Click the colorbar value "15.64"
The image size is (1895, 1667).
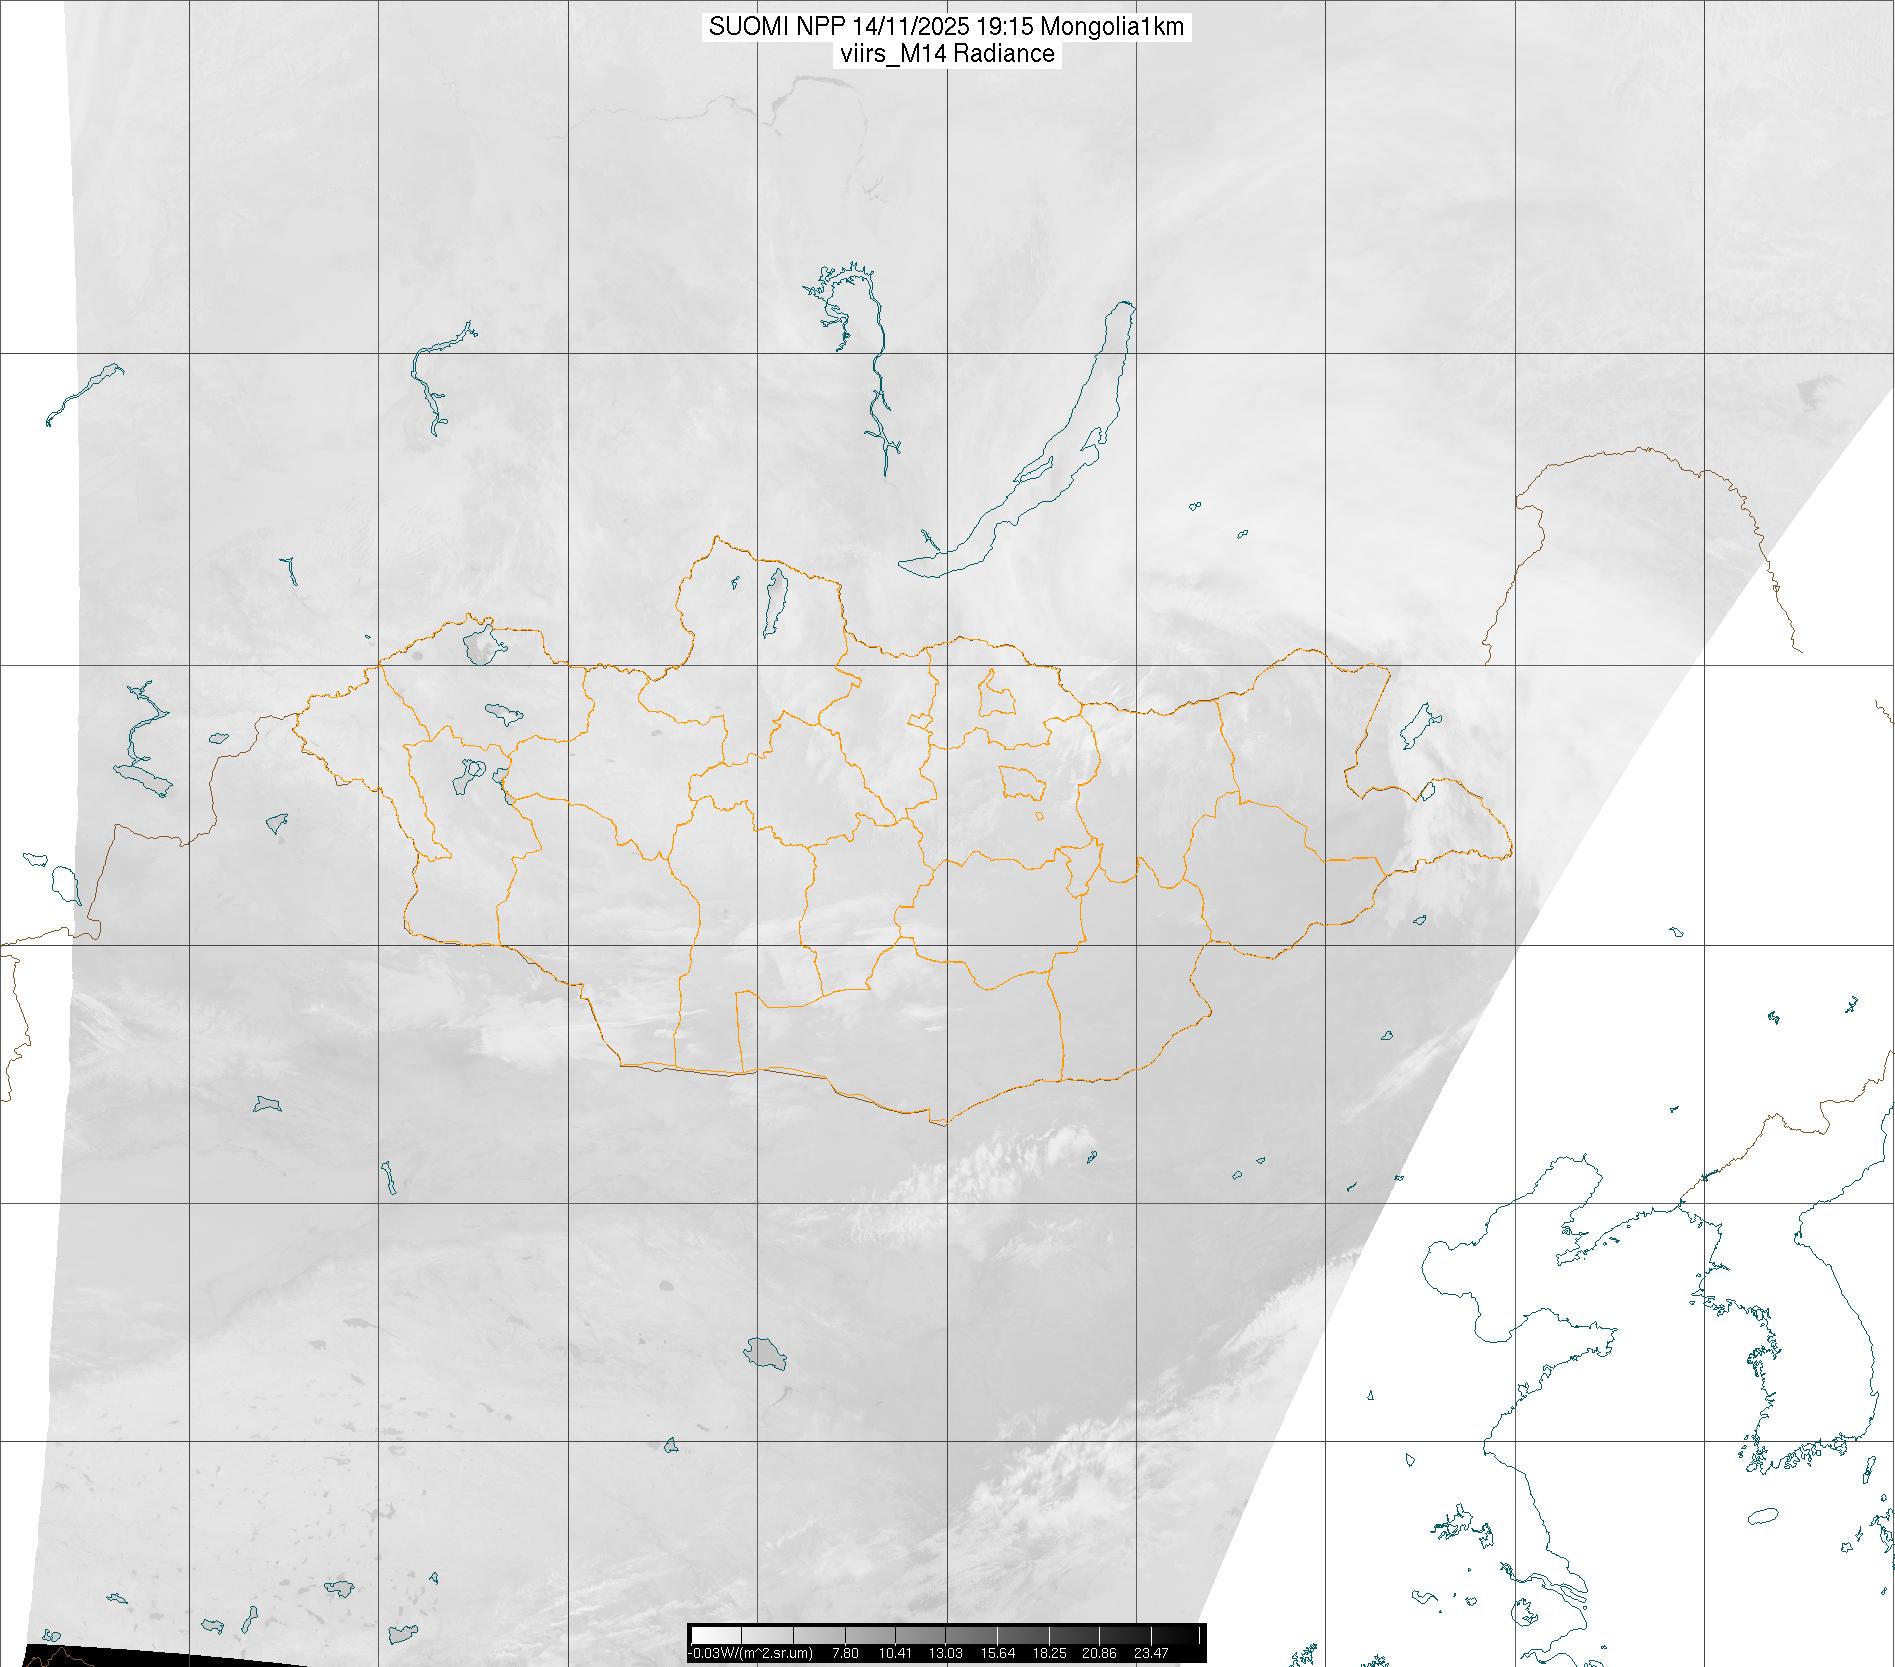998,1653
